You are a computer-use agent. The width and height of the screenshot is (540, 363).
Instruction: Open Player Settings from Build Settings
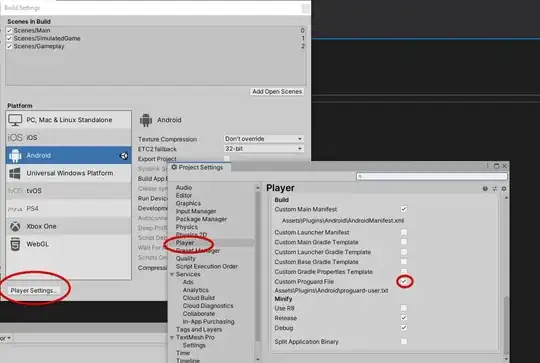pyautogui.click(x=33, y=291)
